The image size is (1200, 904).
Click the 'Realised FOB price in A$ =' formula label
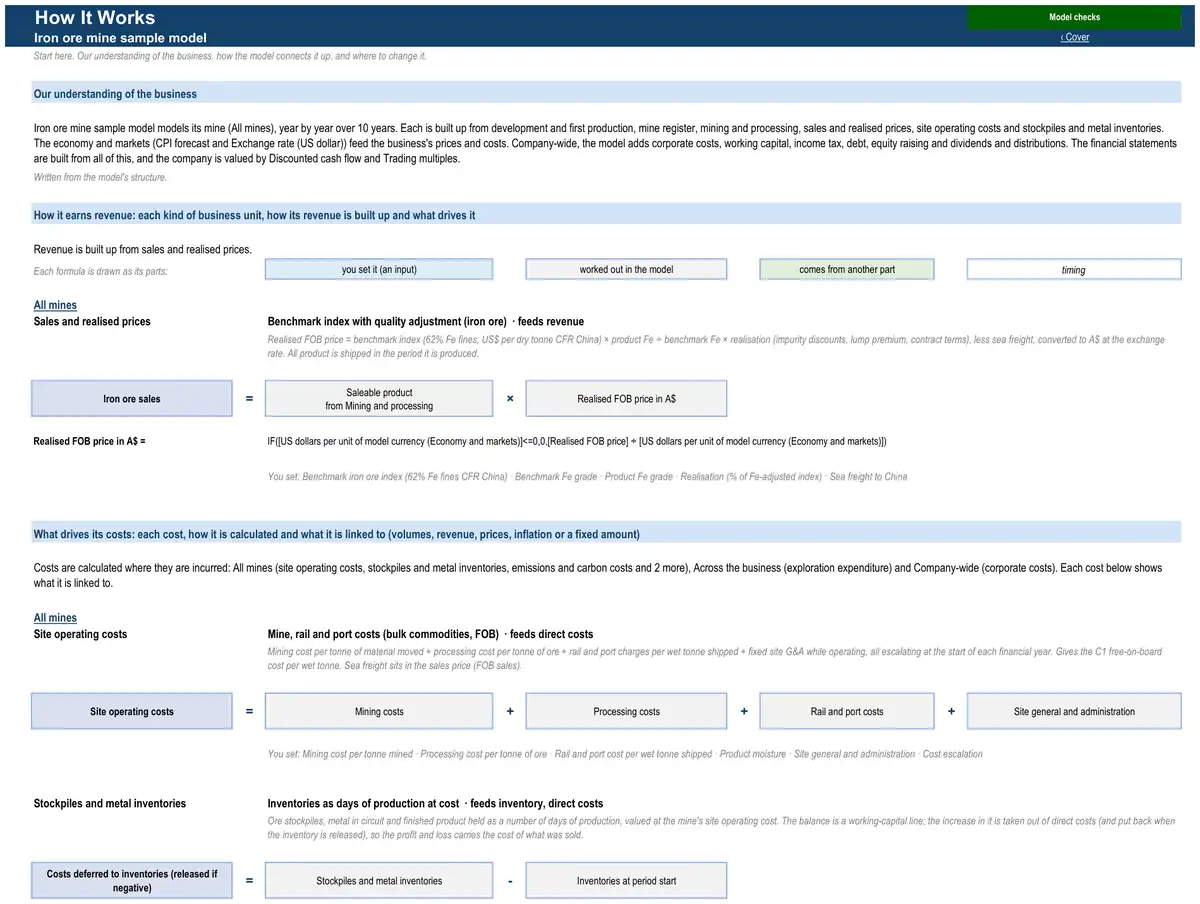[x=90, y=441]
